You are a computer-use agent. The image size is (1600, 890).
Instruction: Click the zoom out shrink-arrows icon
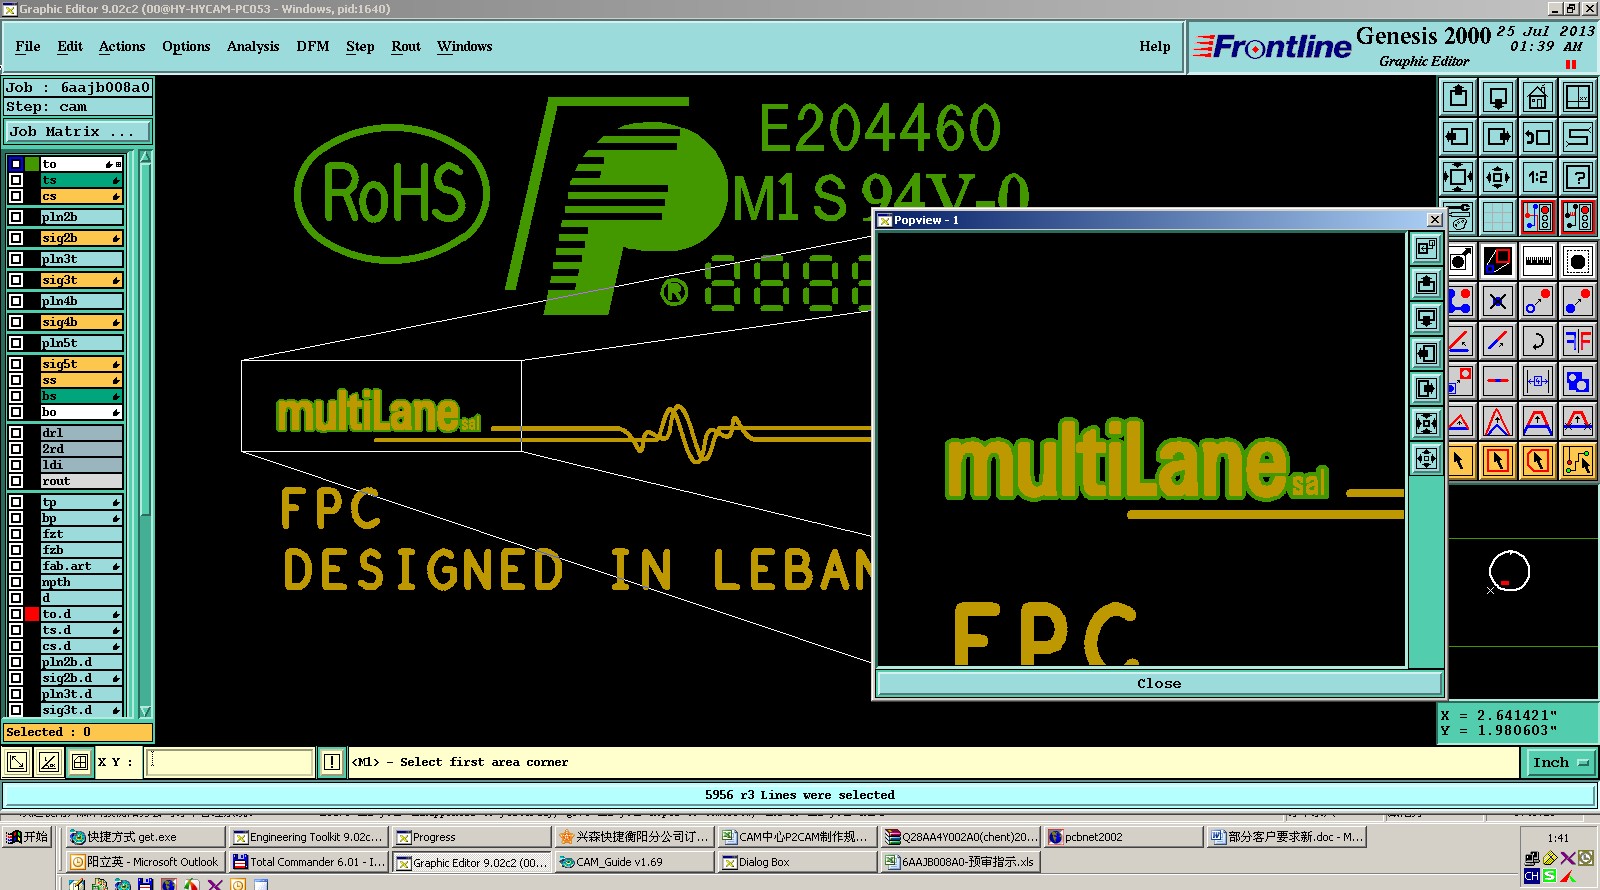tap(1498, 177)
